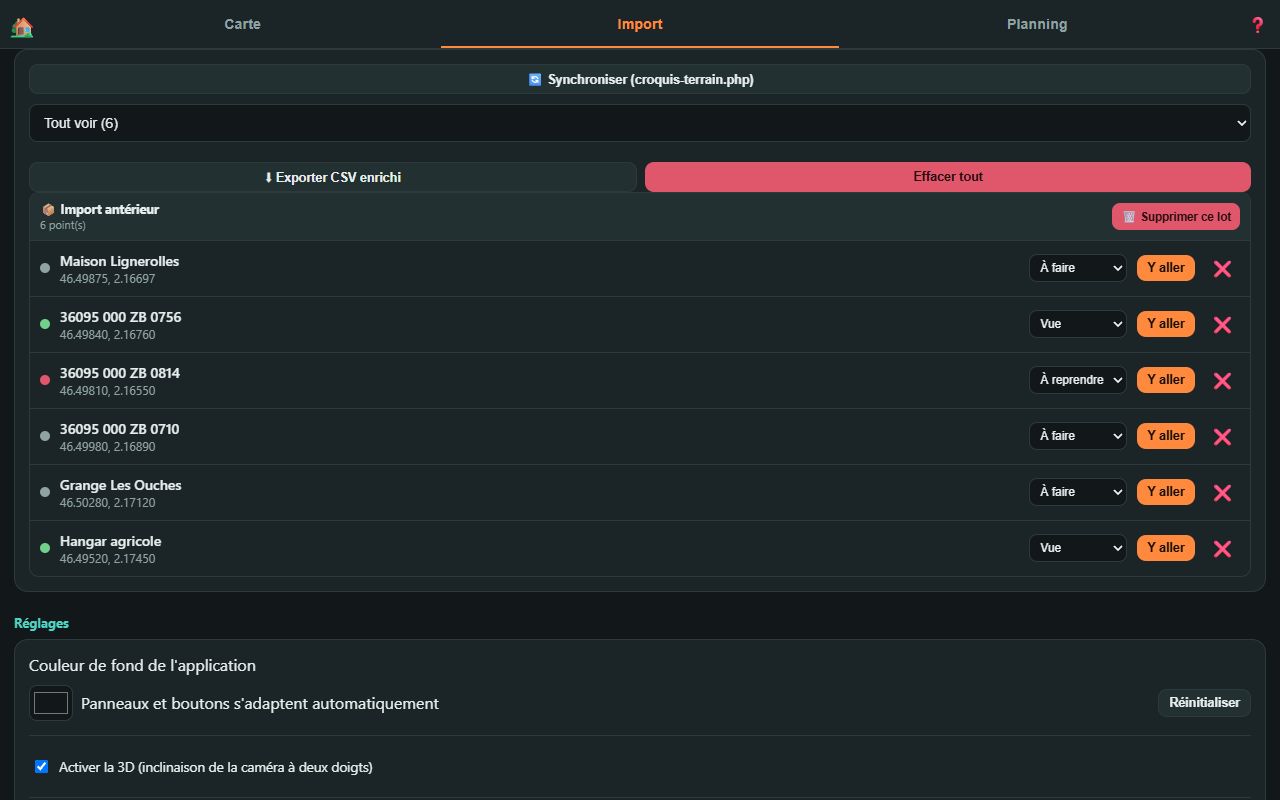Click the green status dot of Hangar agricole
This screenshot has width=1280, height=800.
[x=45, y=548]
